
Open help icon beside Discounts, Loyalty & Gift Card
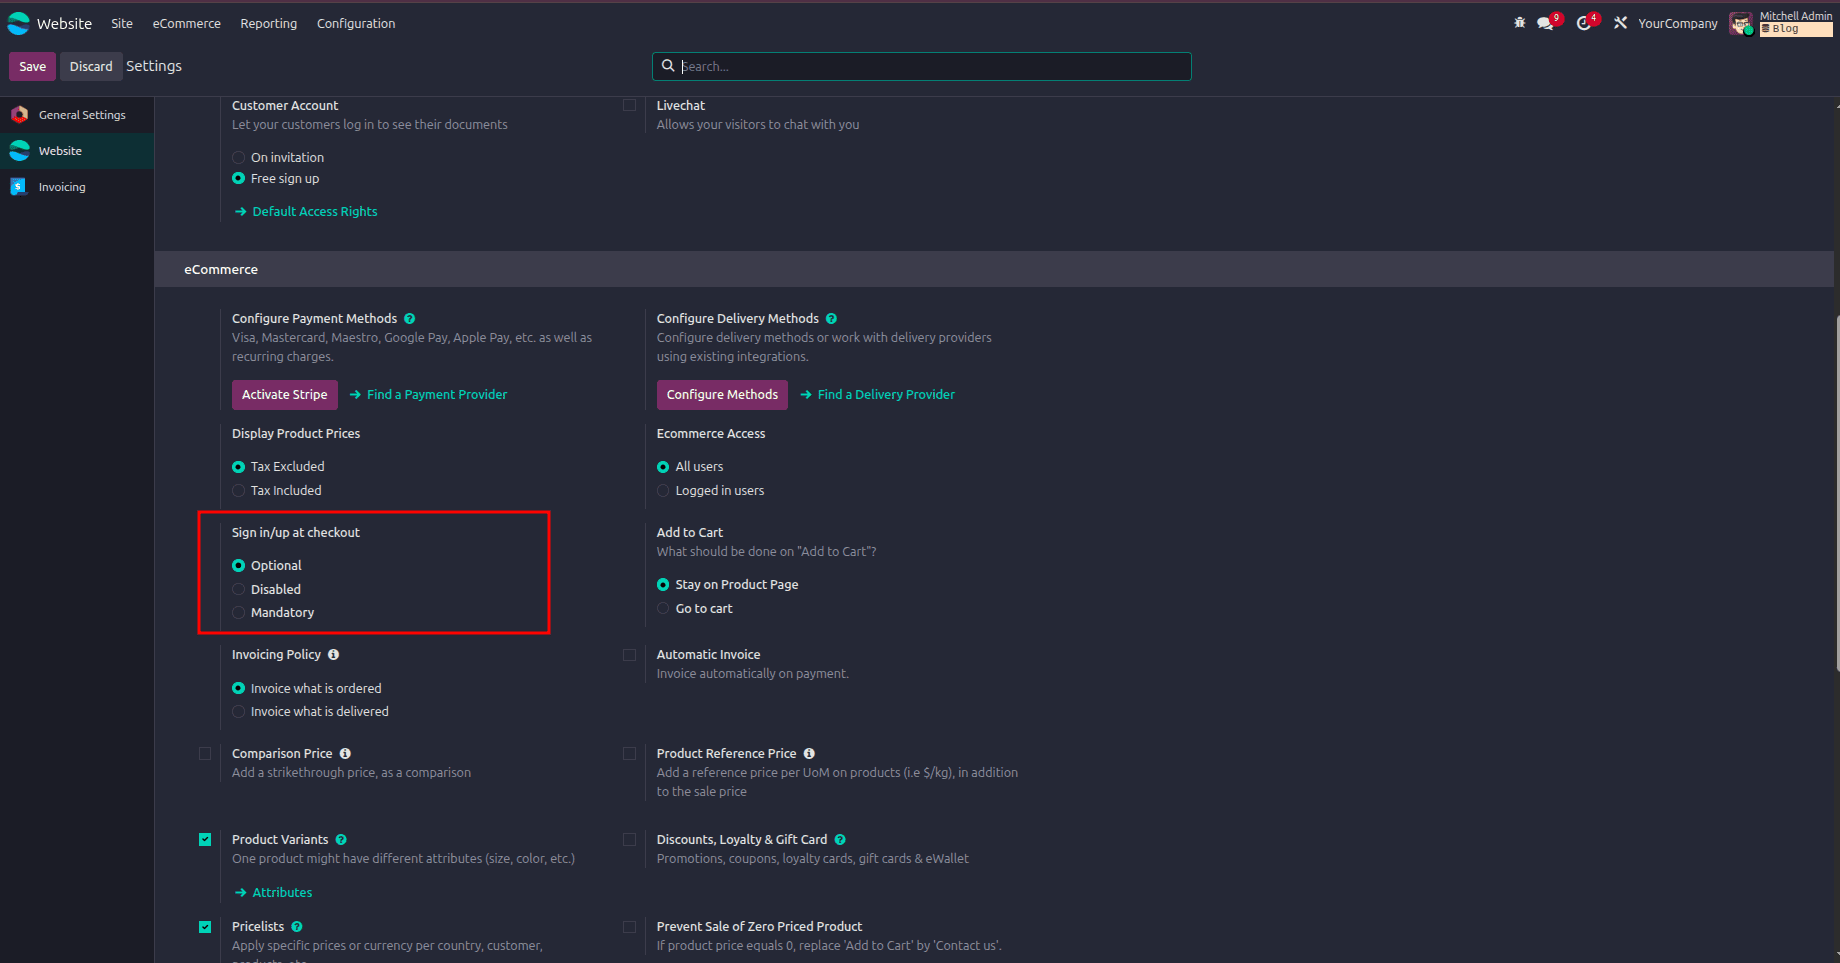(x=840, y=840)
